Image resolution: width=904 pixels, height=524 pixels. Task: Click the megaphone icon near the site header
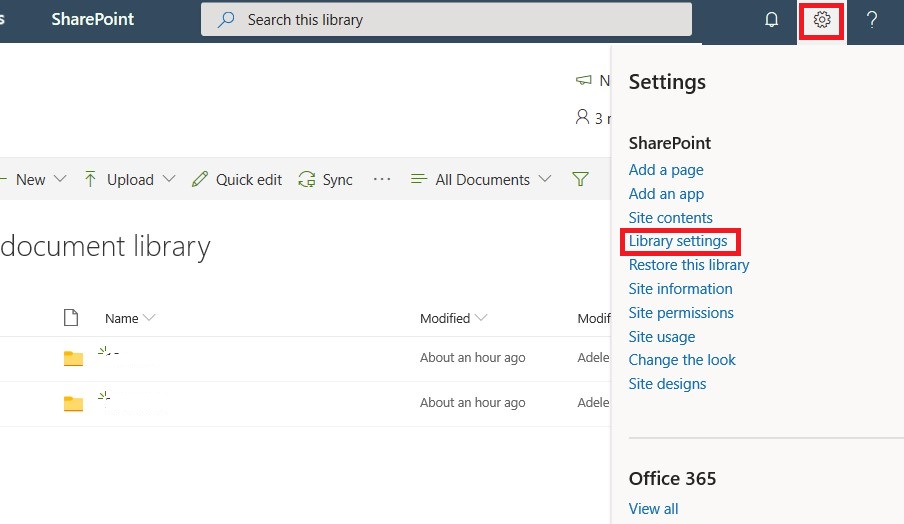click(x=583, y=80)
